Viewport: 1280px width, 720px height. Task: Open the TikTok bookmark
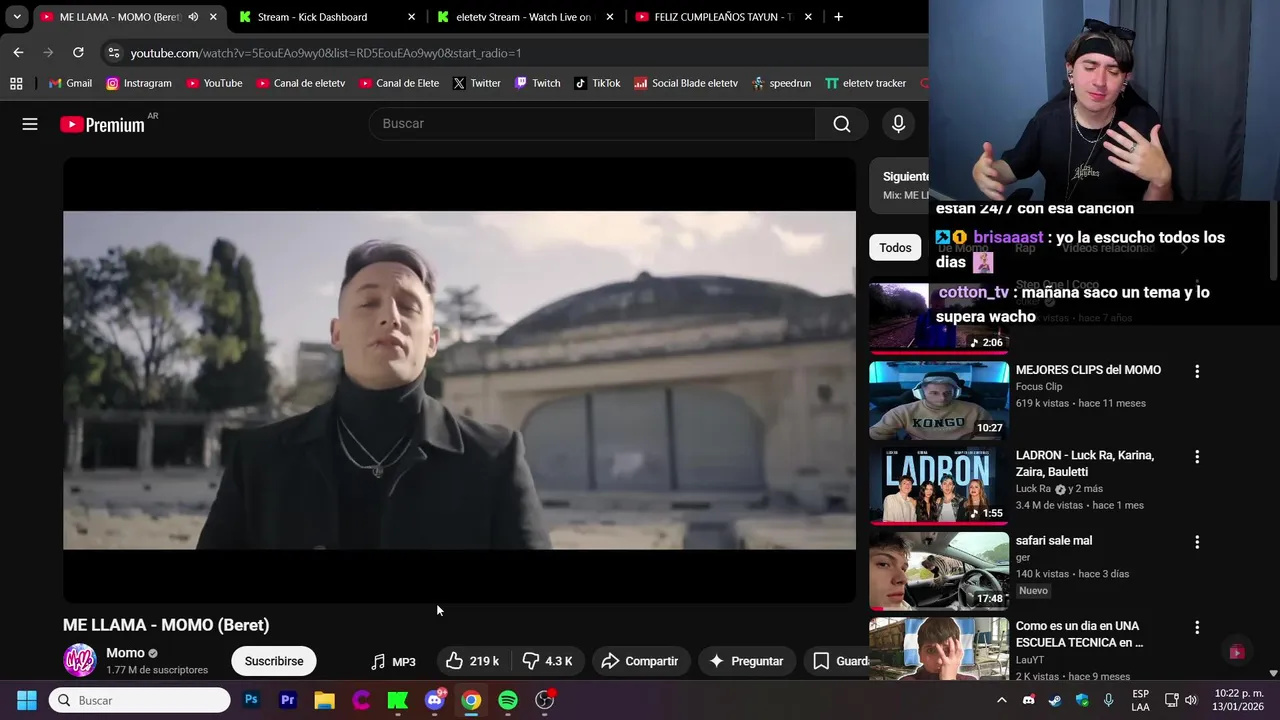(597, 83)
